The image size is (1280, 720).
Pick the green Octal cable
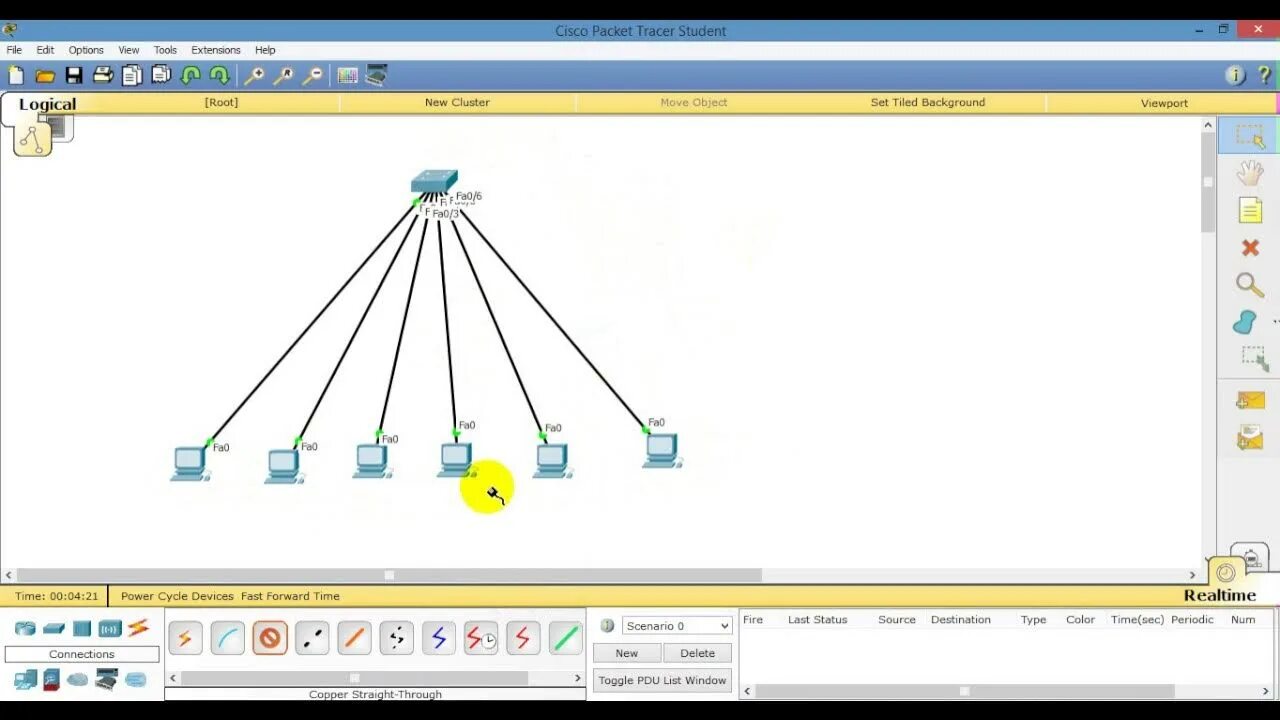[x=566, y=638]
